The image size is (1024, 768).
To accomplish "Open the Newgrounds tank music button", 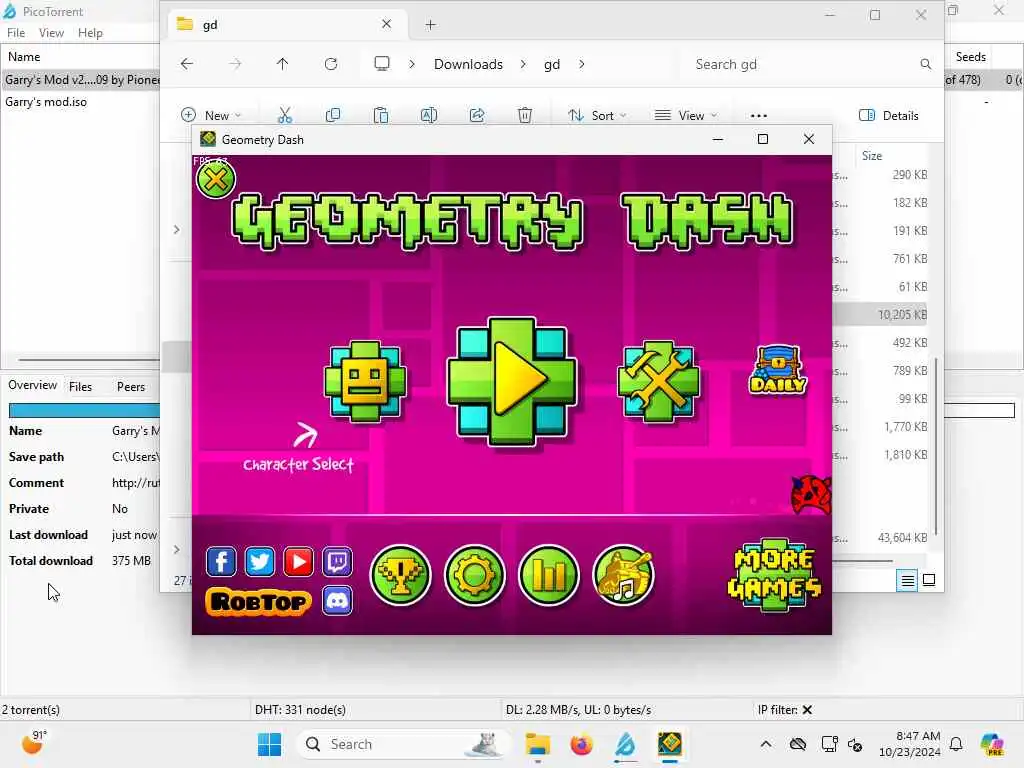I will [624, 575].
